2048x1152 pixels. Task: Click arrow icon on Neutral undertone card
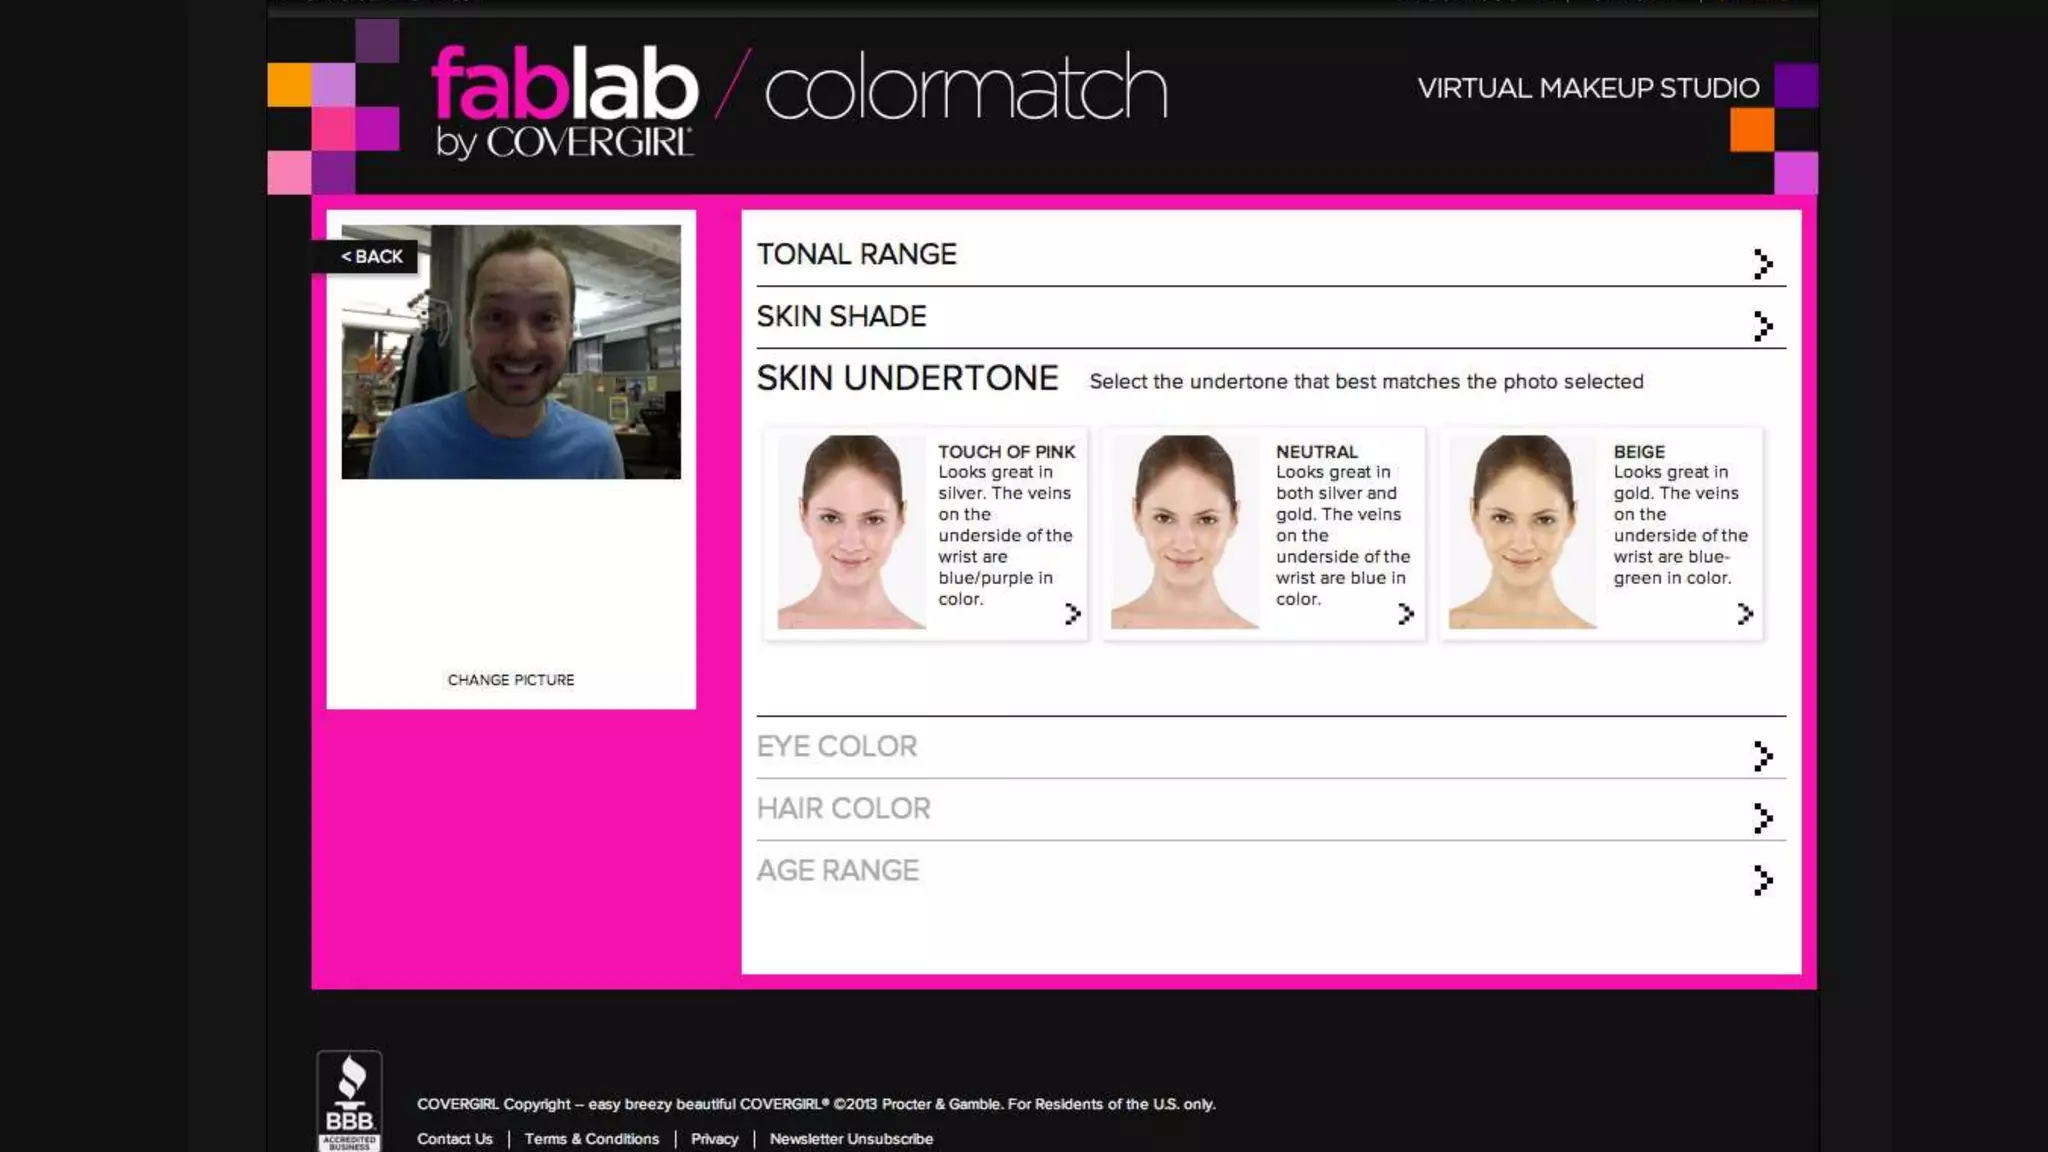click(1406, 613)
